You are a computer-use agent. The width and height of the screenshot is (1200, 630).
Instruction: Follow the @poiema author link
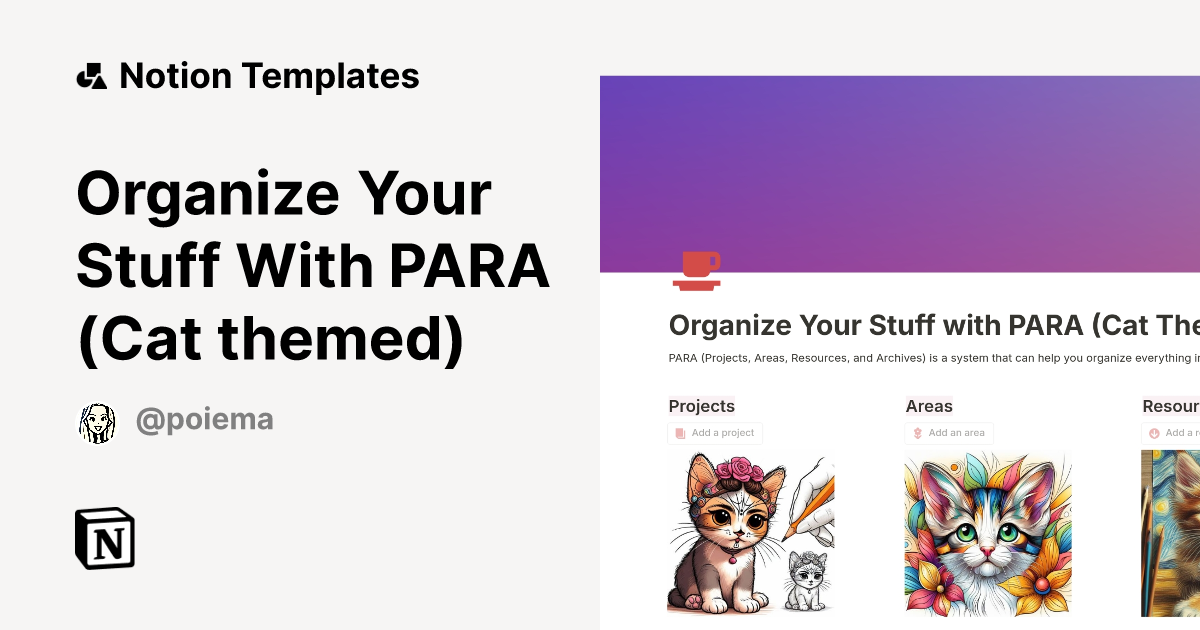(x=204, y=419)
